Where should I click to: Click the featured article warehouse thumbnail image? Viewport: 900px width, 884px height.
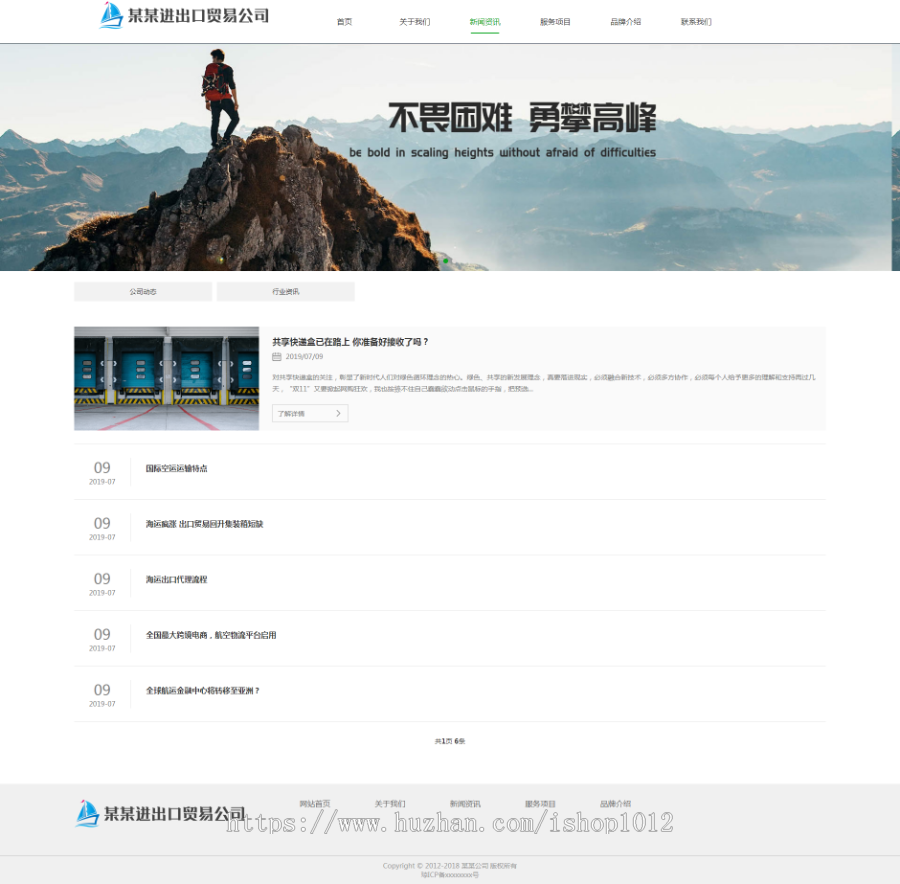[x=166, y=378]
